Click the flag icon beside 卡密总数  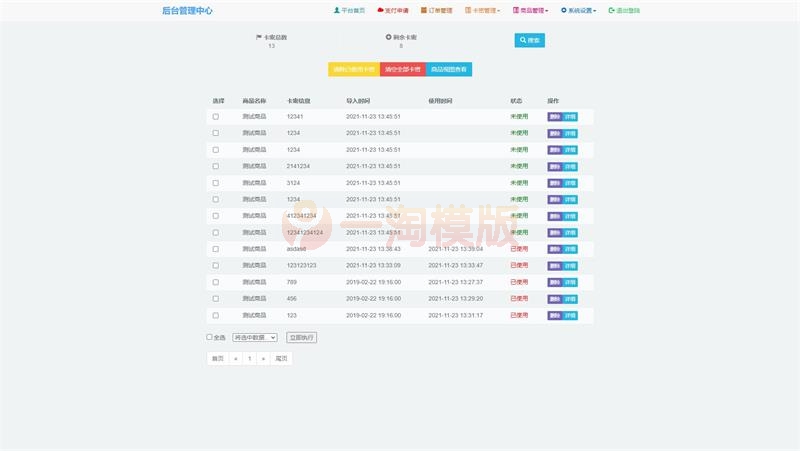(259, 37)
